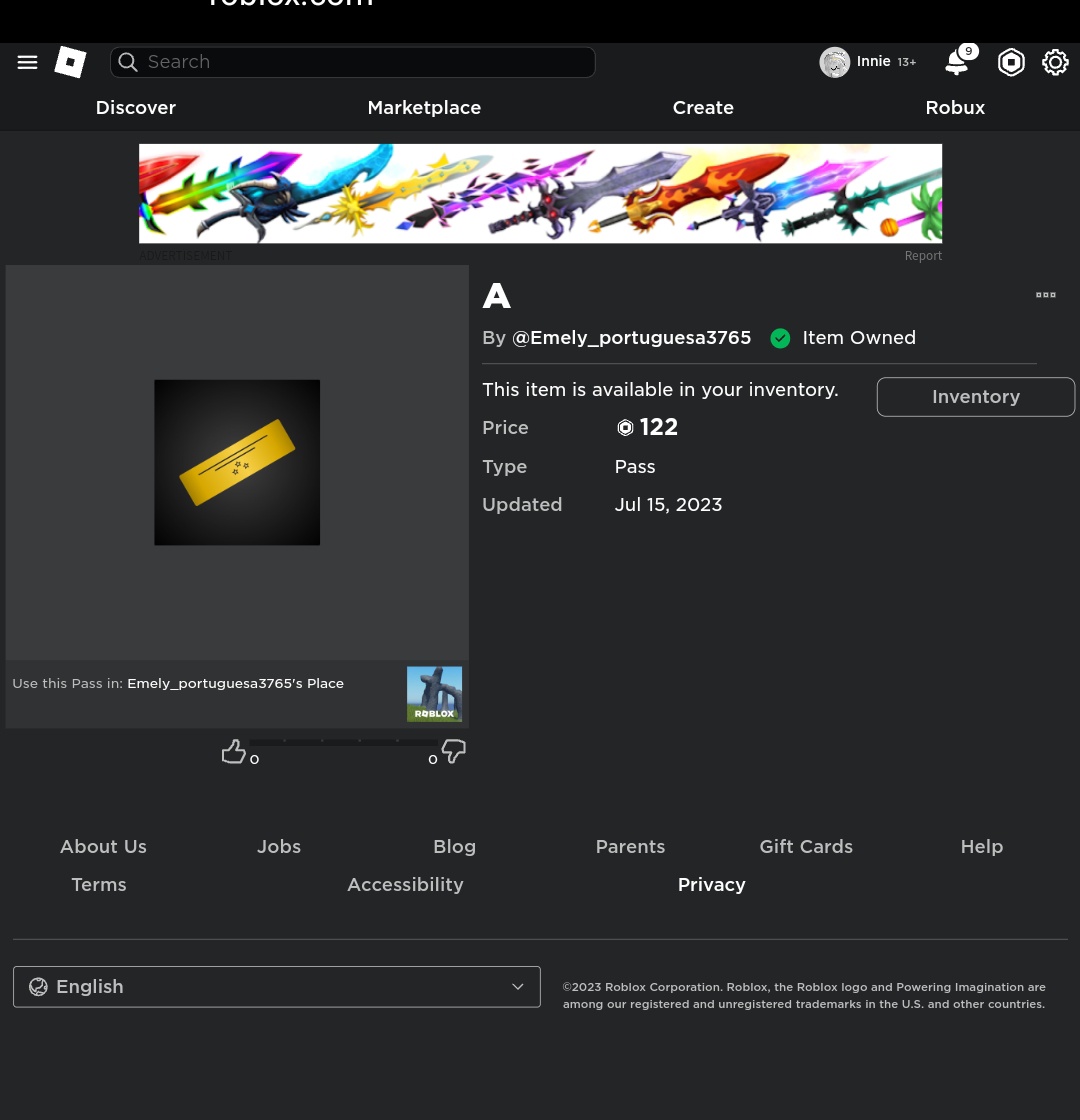Open the Parents footer link
Viewport: 1080px width, 1120px height.
coord(630,846)
